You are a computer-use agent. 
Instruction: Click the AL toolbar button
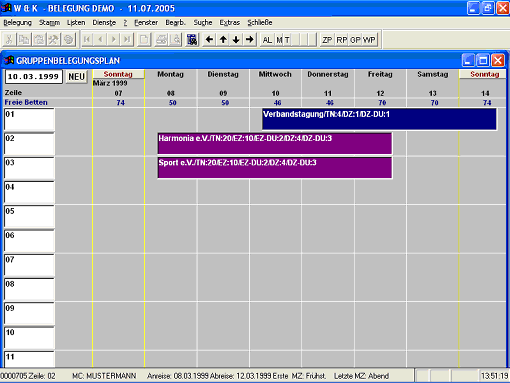pos(267,40)
